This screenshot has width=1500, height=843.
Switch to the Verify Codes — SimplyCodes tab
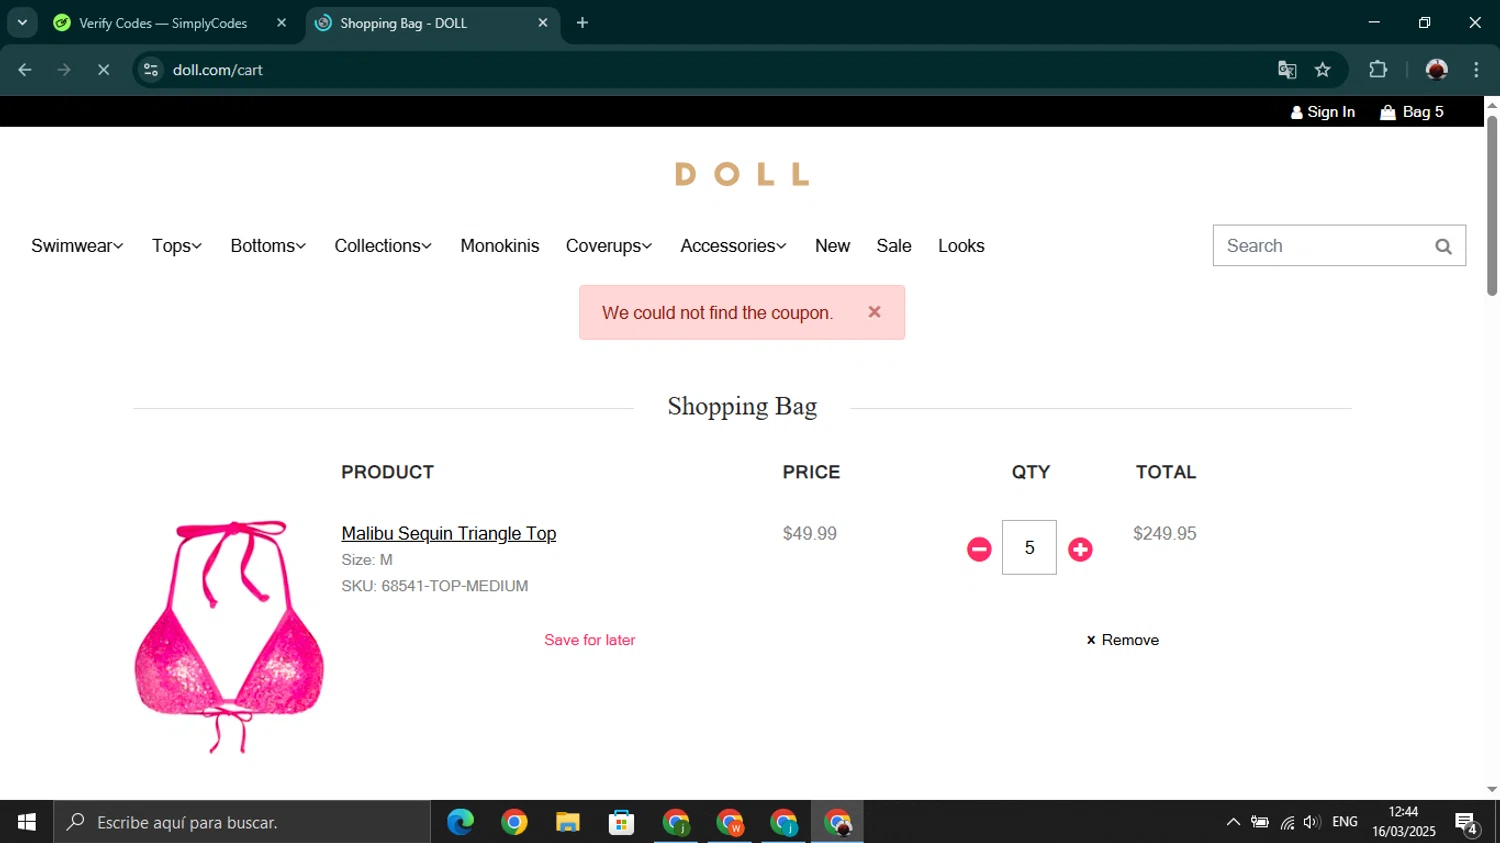(163, 23)
